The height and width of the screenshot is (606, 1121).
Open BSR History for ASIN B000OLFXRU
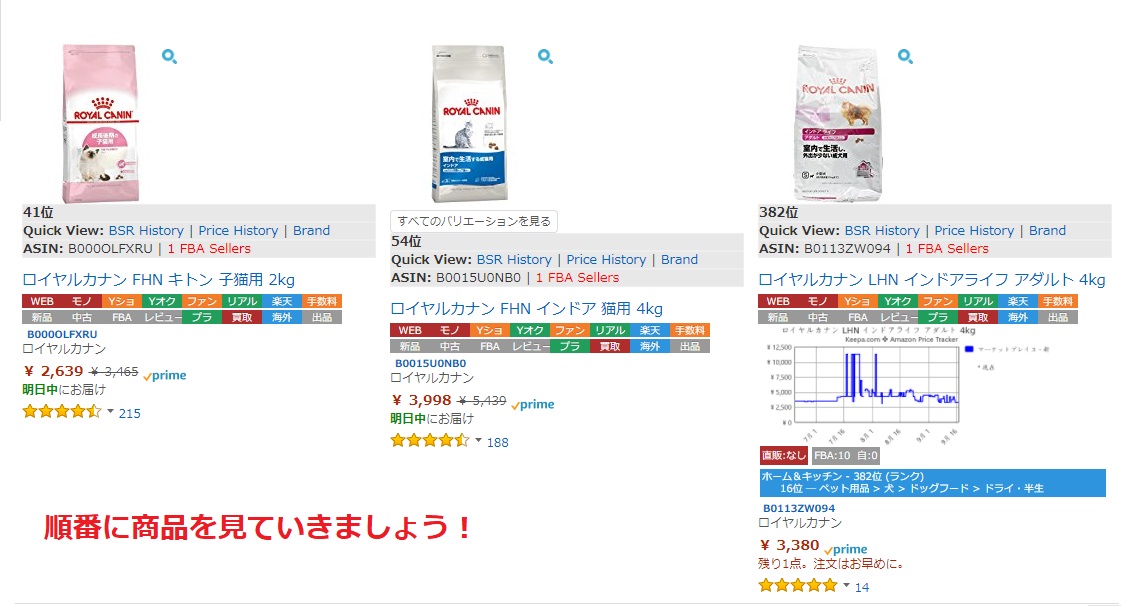click(146, 231)
